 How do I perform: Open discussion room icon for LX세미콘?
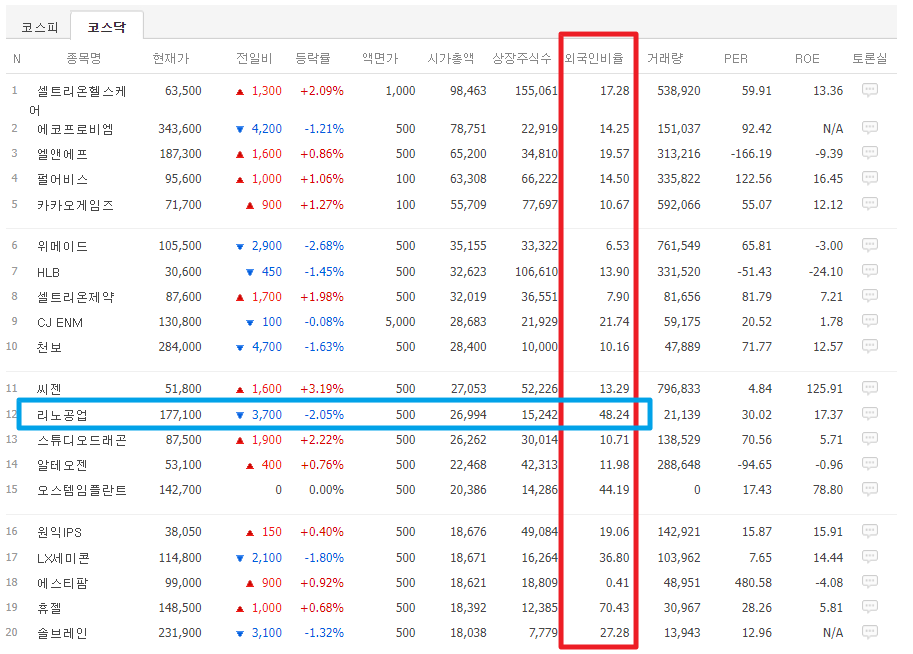869,557
